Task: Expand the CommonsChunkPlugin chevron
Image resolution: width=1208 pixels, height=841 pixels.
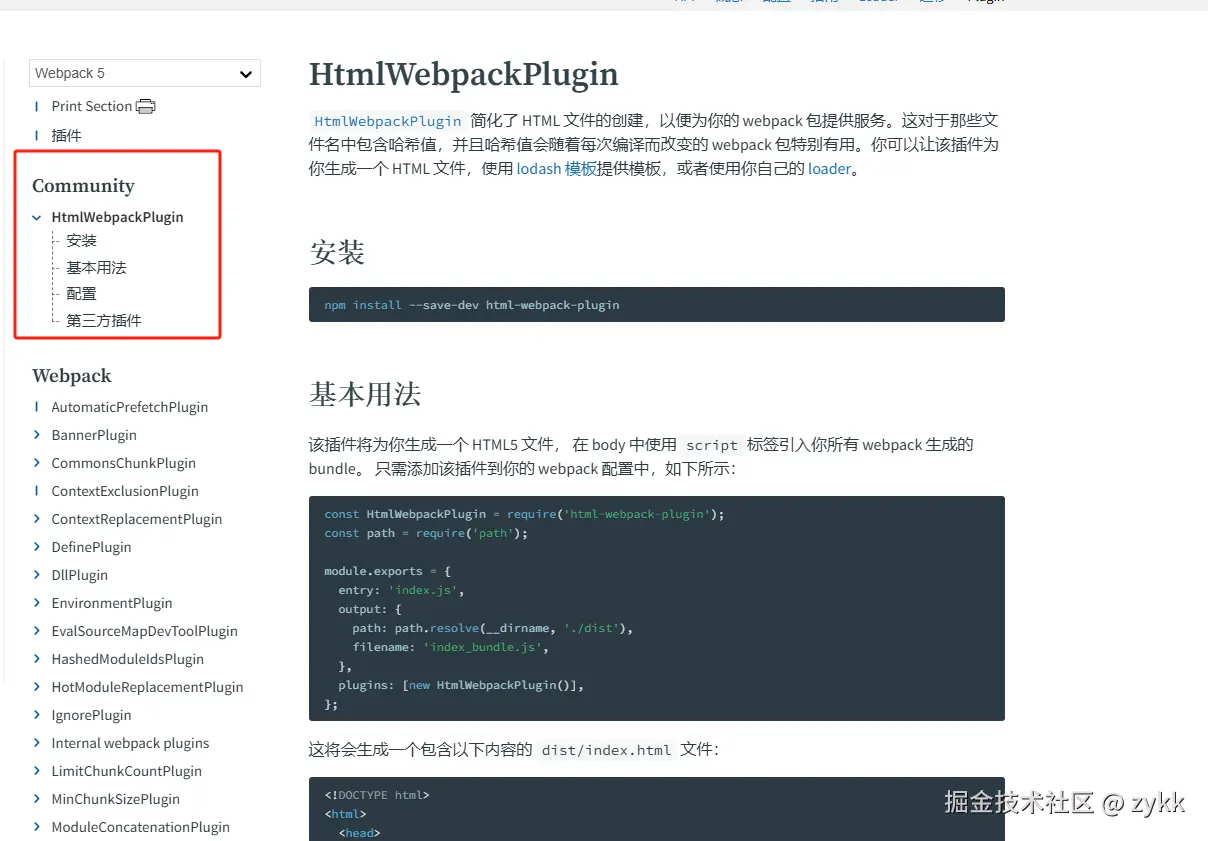Action: [x=37, y=463]
